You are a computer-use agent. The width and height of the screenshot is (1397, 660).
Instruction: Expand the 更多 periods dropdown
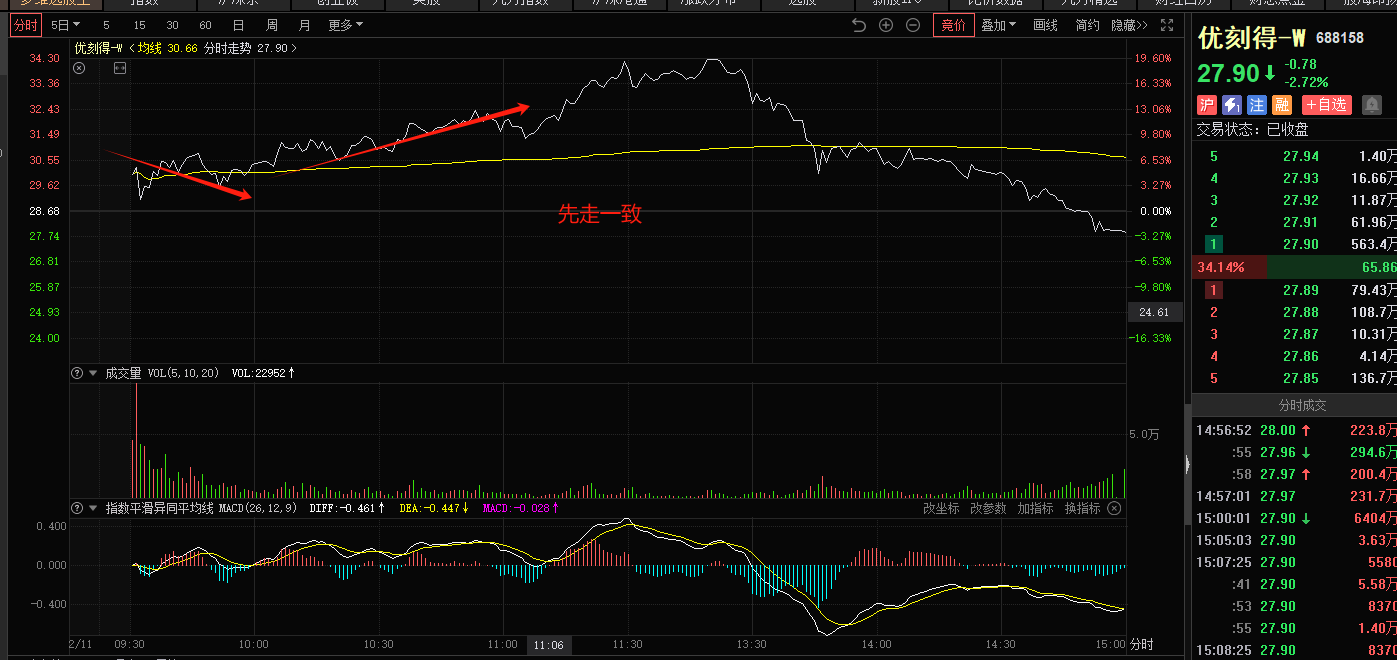point(345,25)
